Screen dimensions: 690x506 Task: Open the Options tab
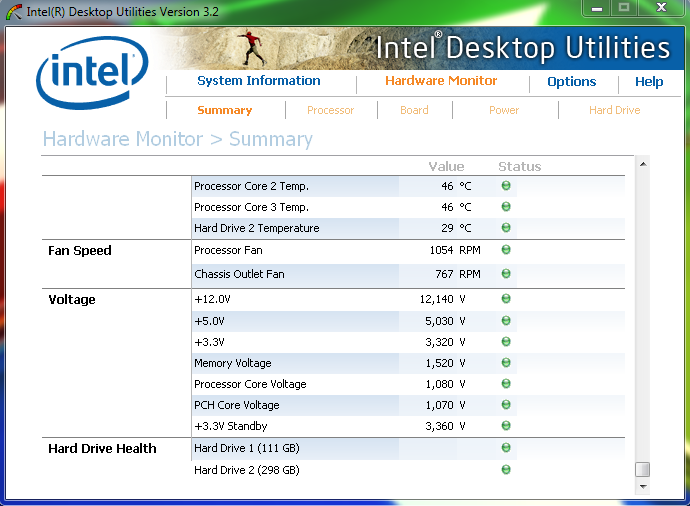pos(572,82)
